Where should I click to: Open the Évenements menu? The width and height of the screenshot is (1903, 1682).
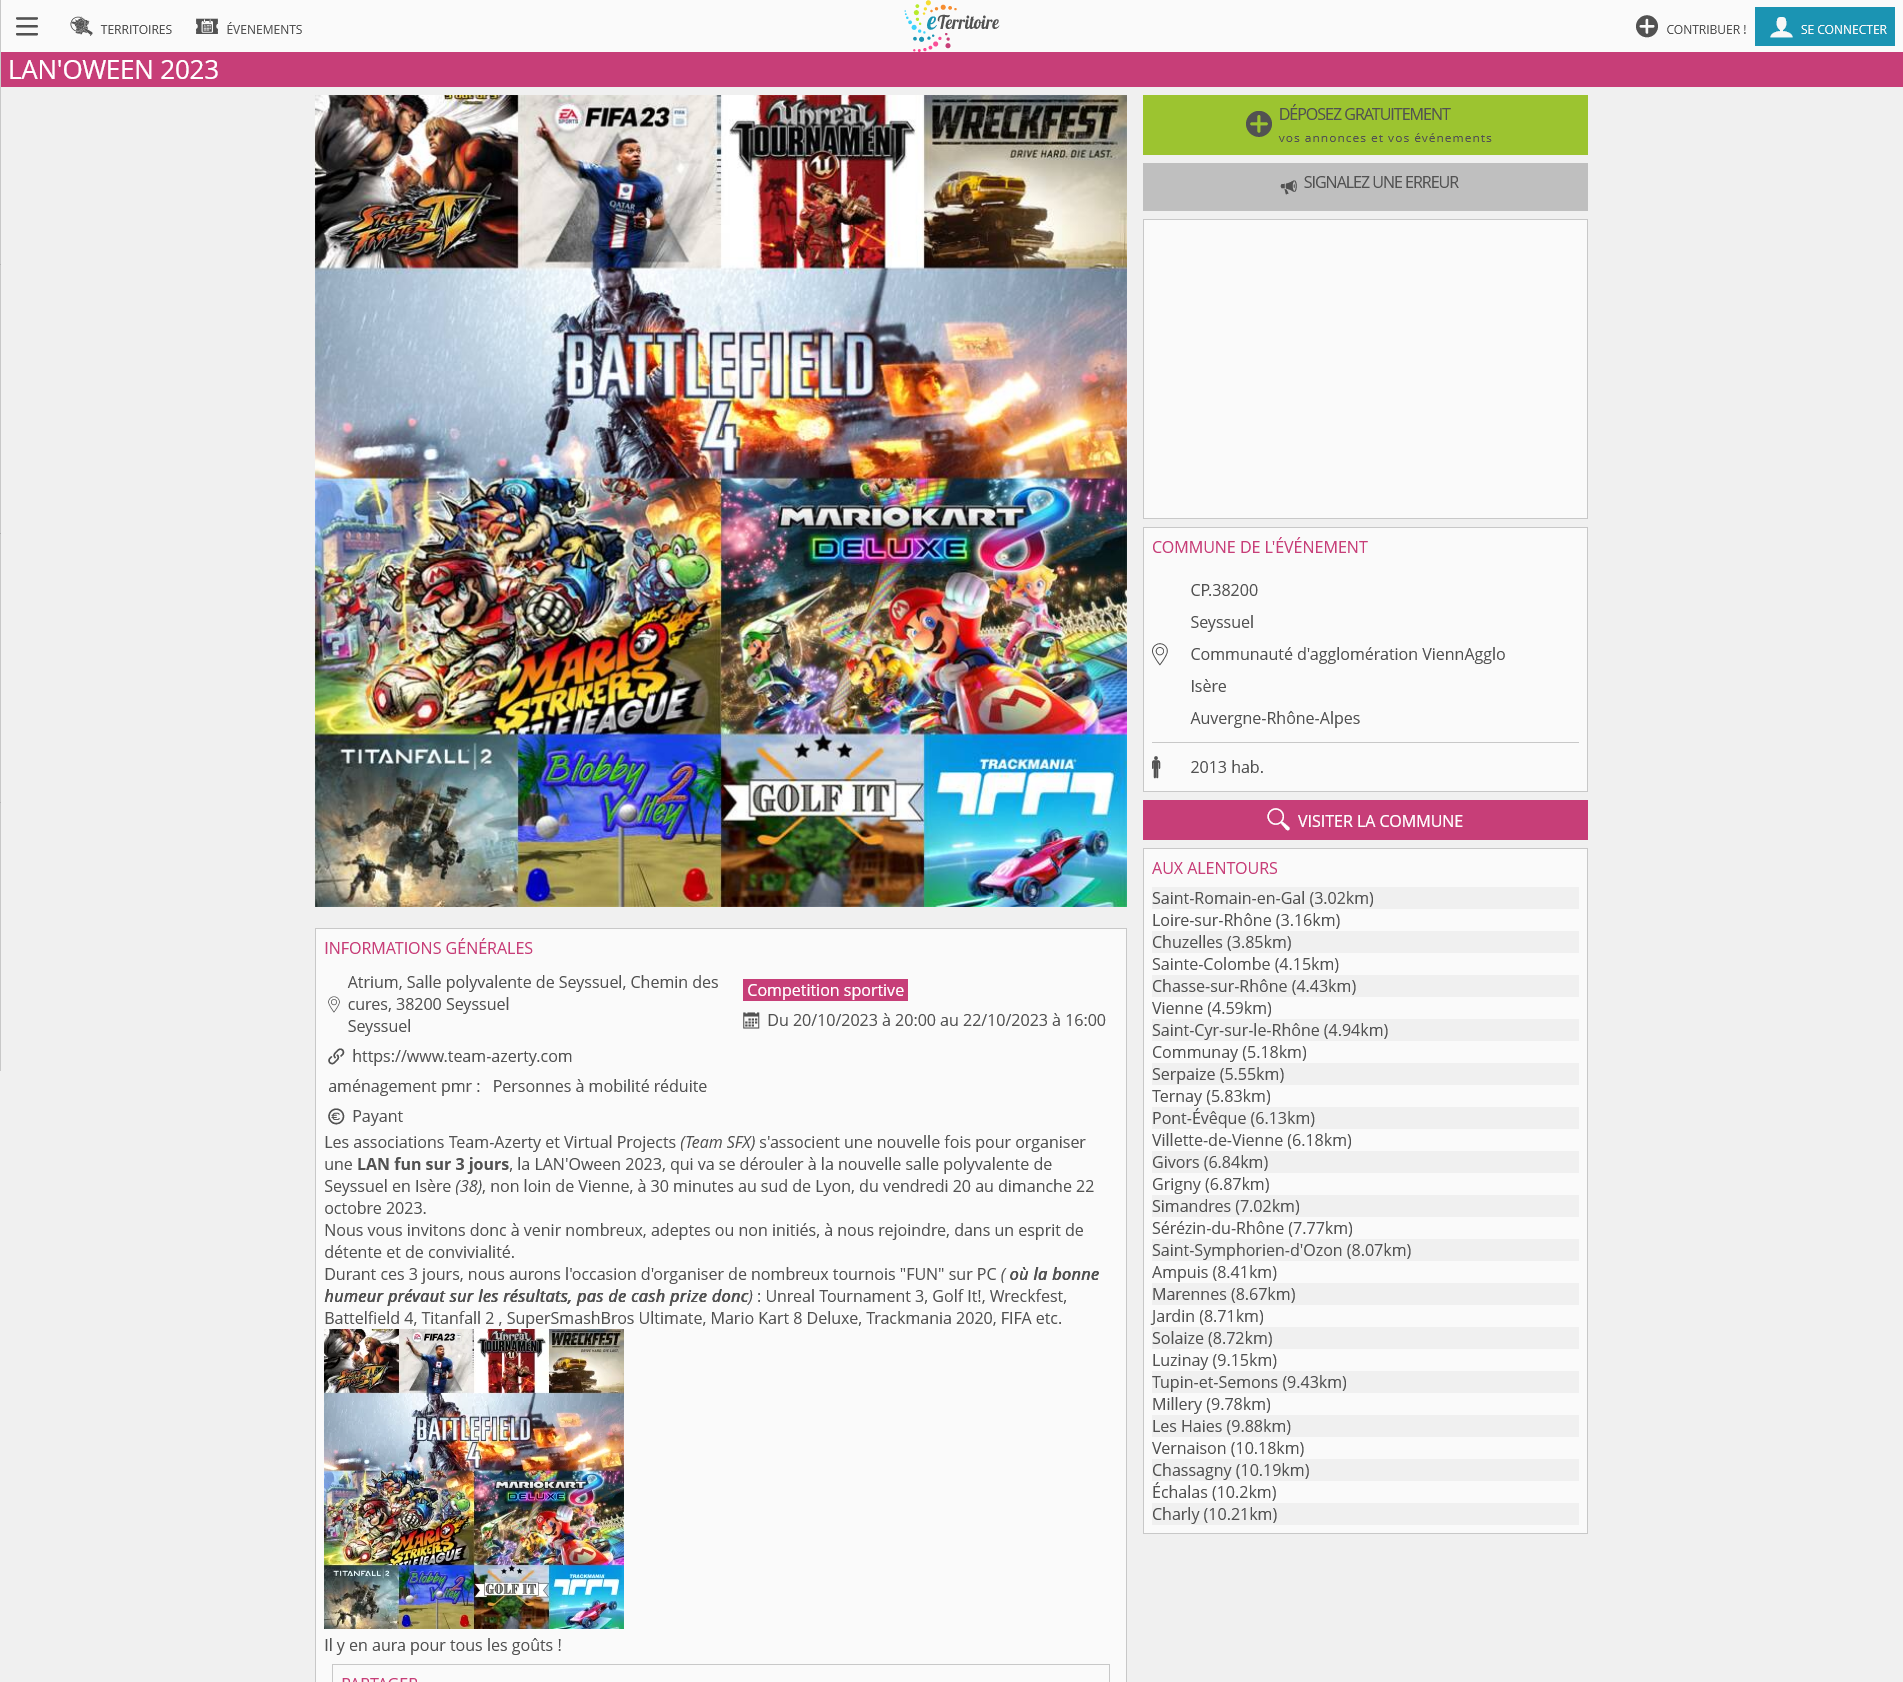click(249, 28)
